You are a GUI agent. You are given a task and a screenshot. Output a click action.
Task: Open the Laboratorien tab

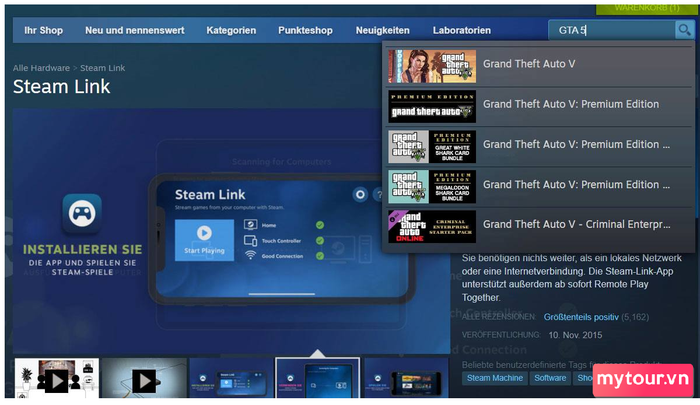coord(462,30)
